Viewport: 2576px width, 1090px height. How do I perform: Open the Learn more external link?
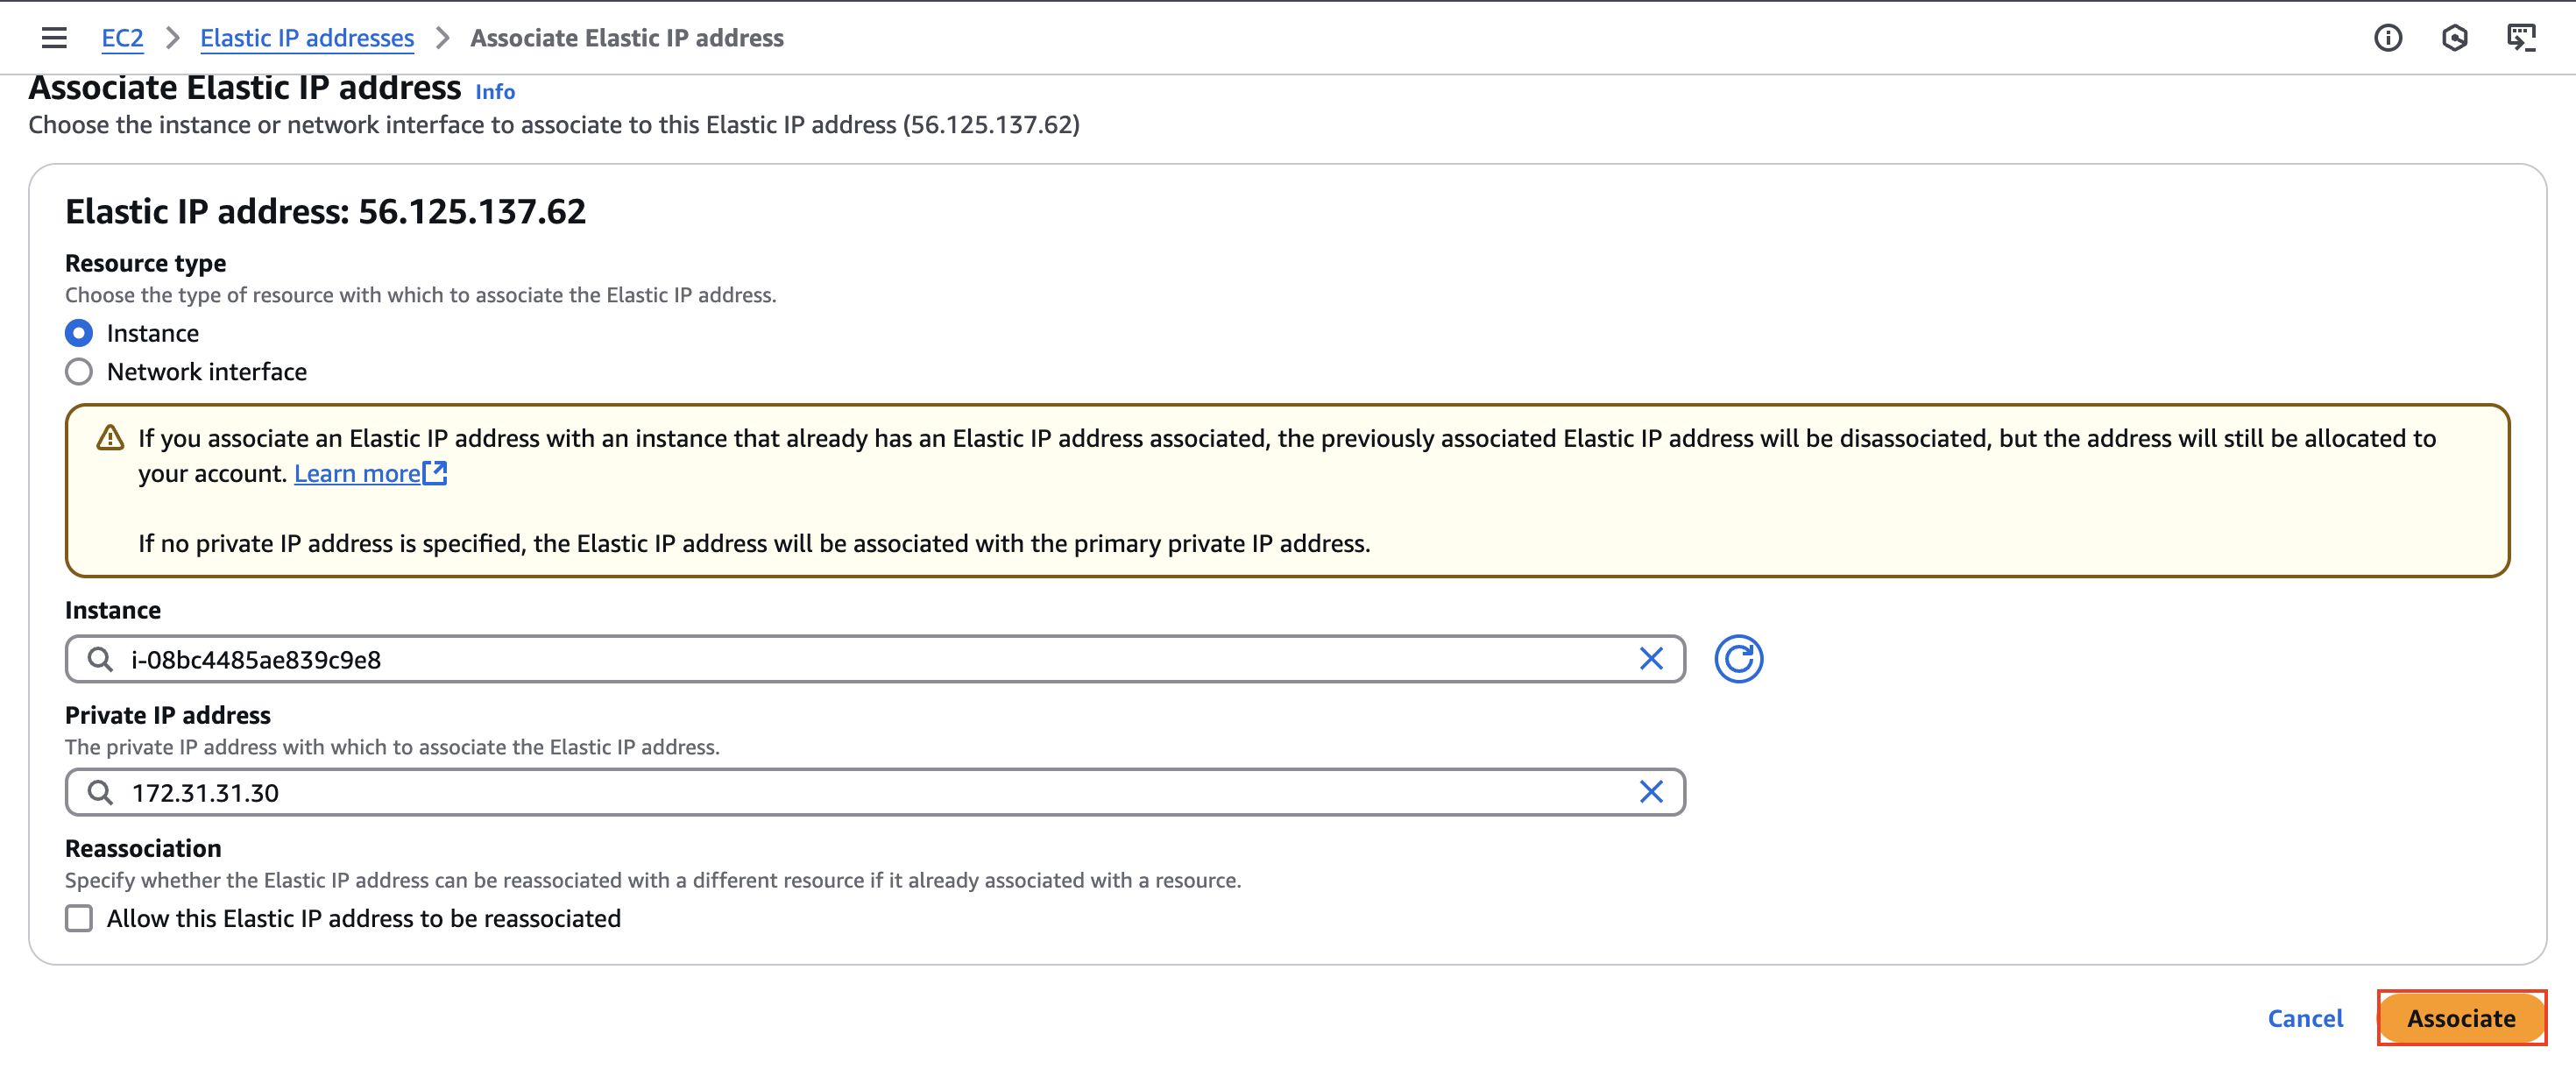click(359, 473)
